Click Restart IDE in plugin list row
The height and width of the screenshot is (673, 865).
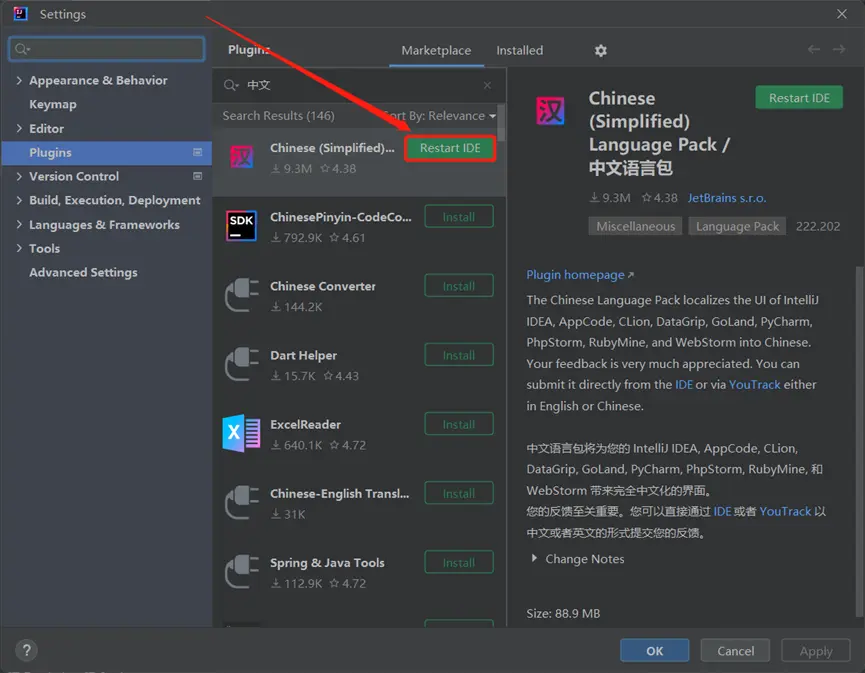point(450,148)
